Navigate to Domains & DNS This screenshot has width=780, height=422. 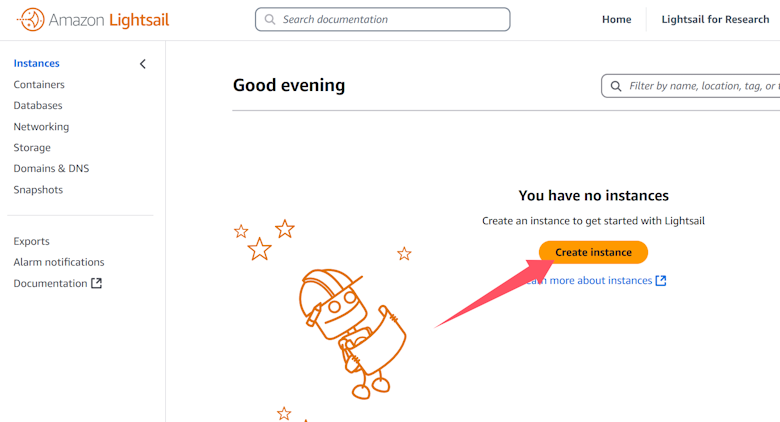[51, 169]
